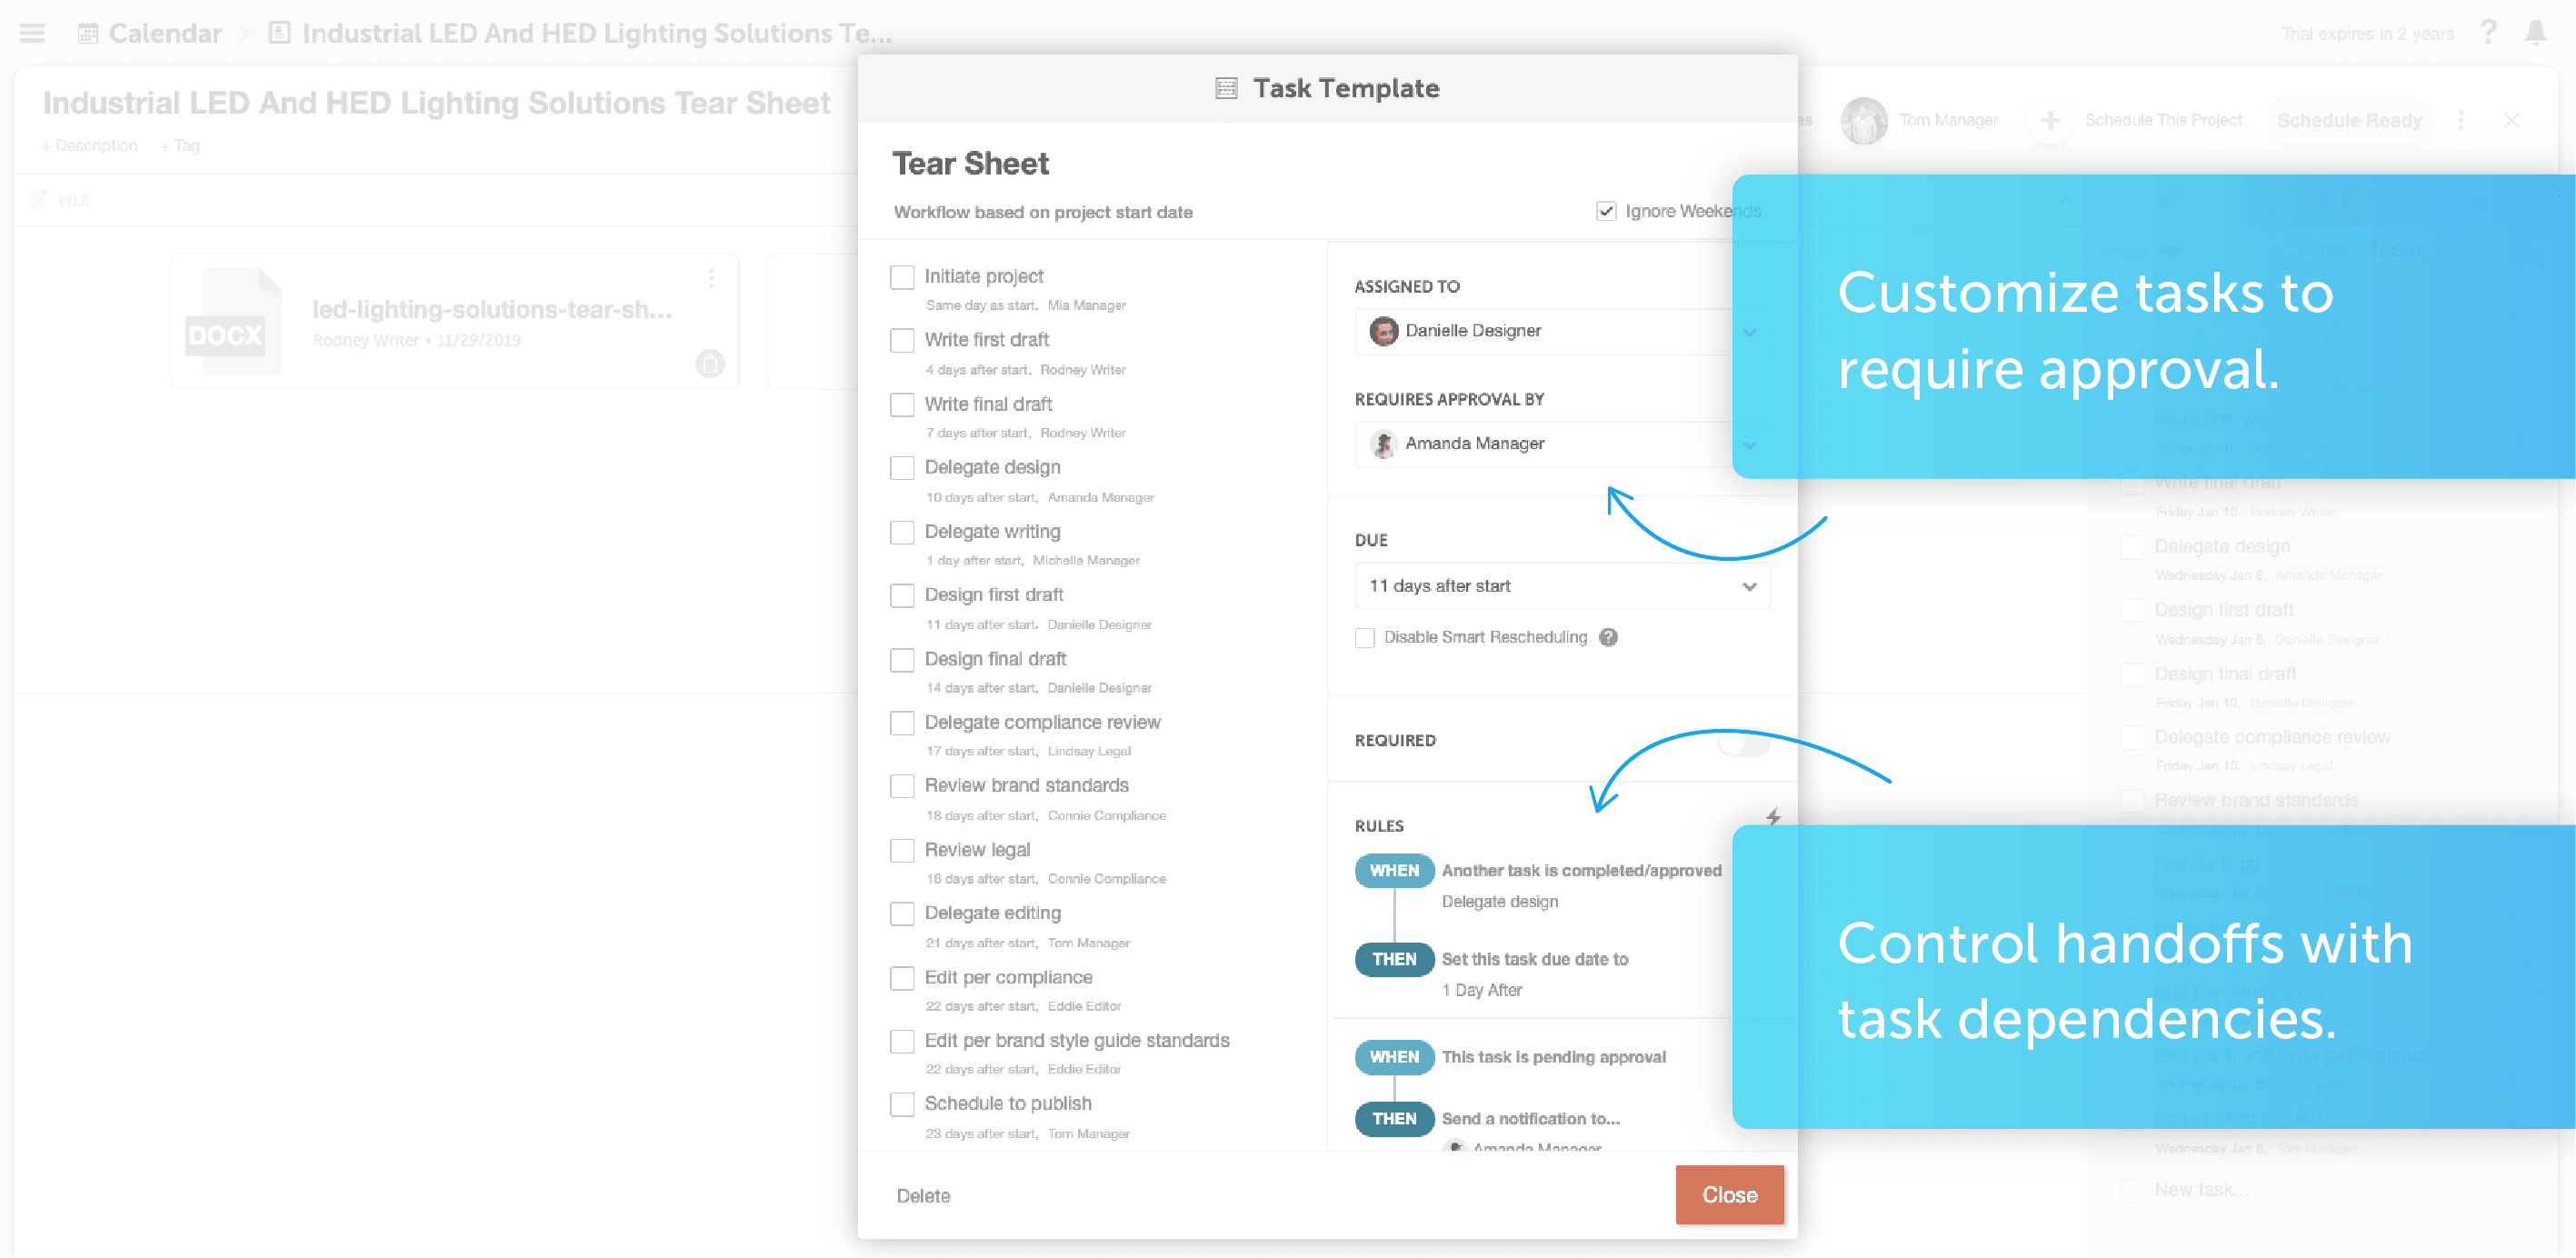Close the Task Template dialog

tap(1729, 1194)
